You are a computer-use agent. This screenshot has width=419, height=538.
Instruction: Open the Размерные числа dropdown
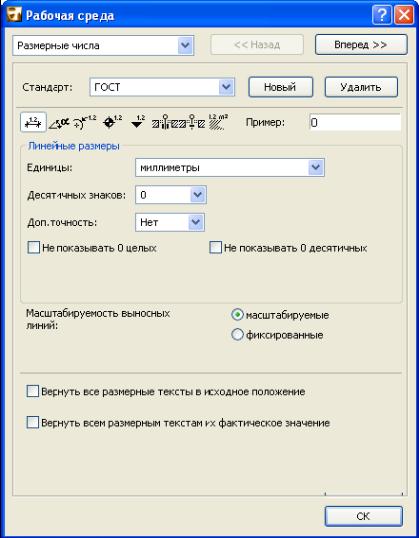tap(103, 45)
